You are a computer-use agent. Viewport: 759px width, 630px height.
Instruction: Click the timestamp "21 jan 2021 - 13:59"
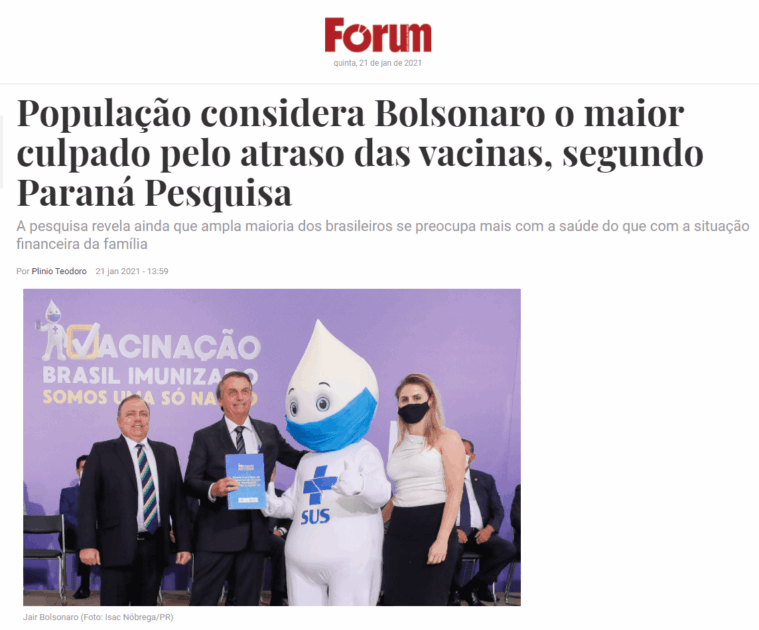point(132,271)
